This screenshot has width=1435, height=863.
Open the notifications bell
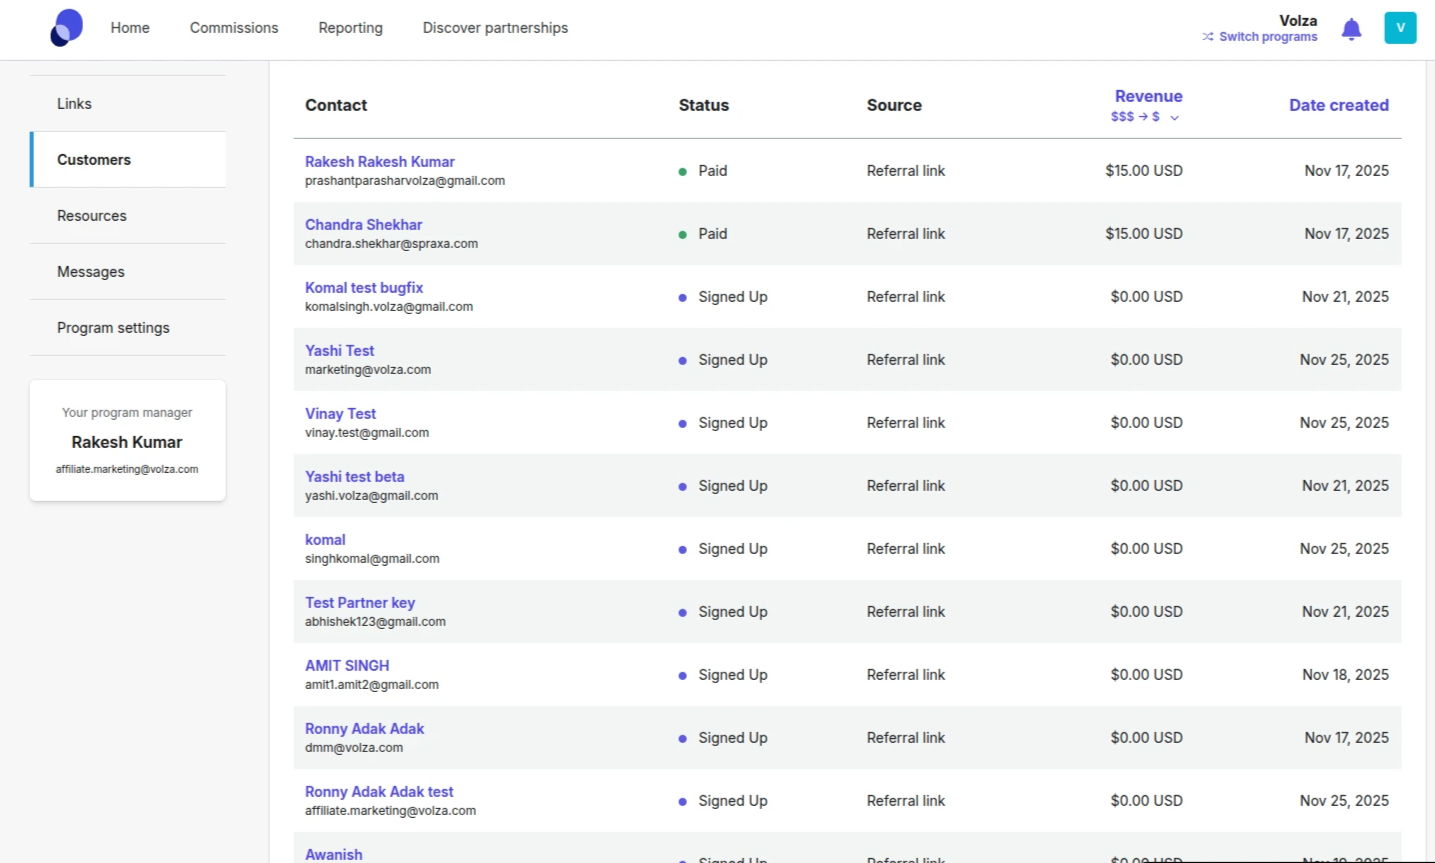[x=1351, y=29]
